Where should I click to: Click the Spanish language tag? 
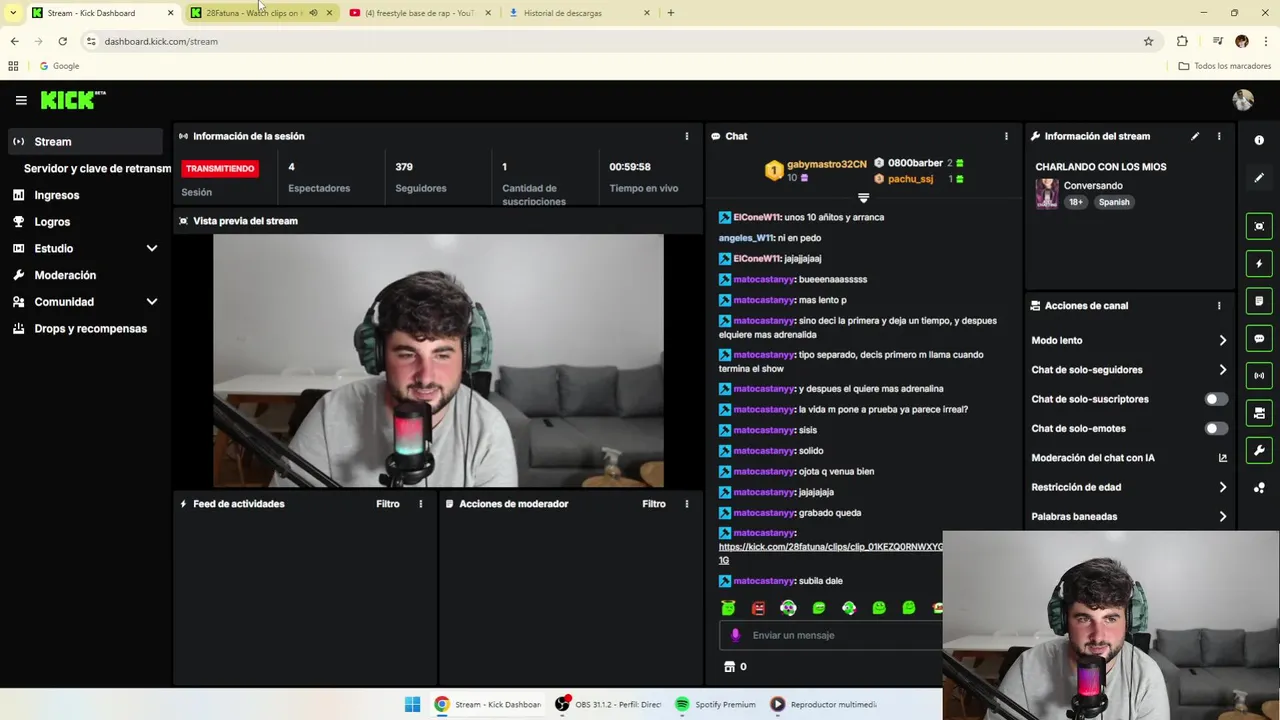[x=1113, y=202]
